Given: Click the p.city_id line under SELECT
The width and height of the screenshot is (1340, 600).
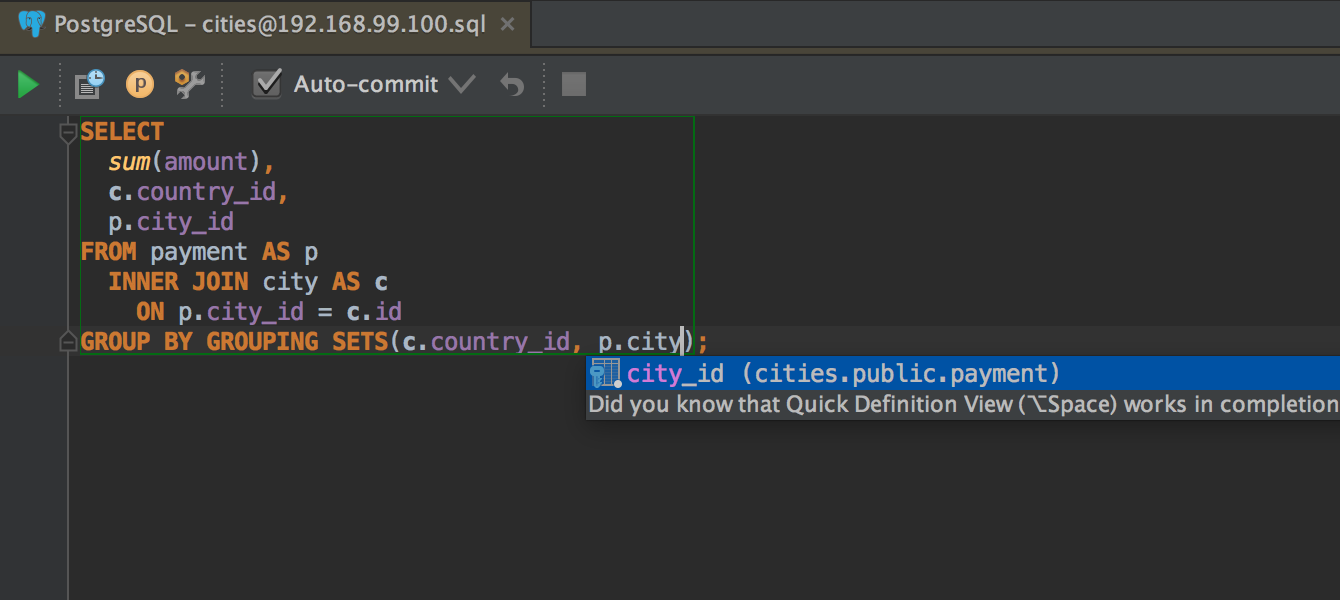Looking at the screenshot, I should tap(171, 222).
